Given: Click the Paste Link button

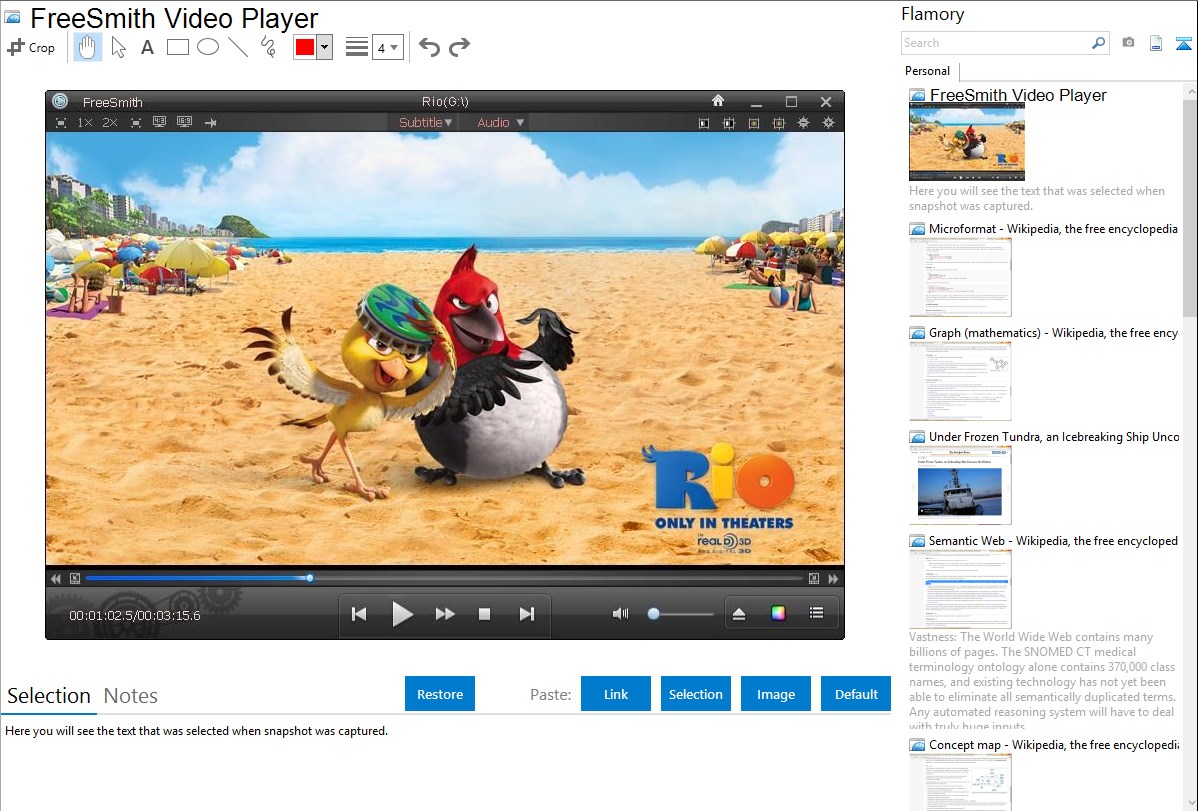Looking at the screenshot, I should [x=616, y=694].
